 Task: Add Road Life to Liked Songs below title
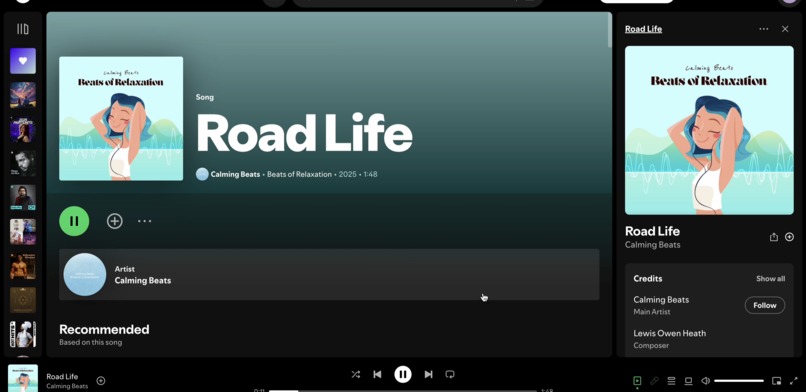pyautogui.click(x=114, y=221)
